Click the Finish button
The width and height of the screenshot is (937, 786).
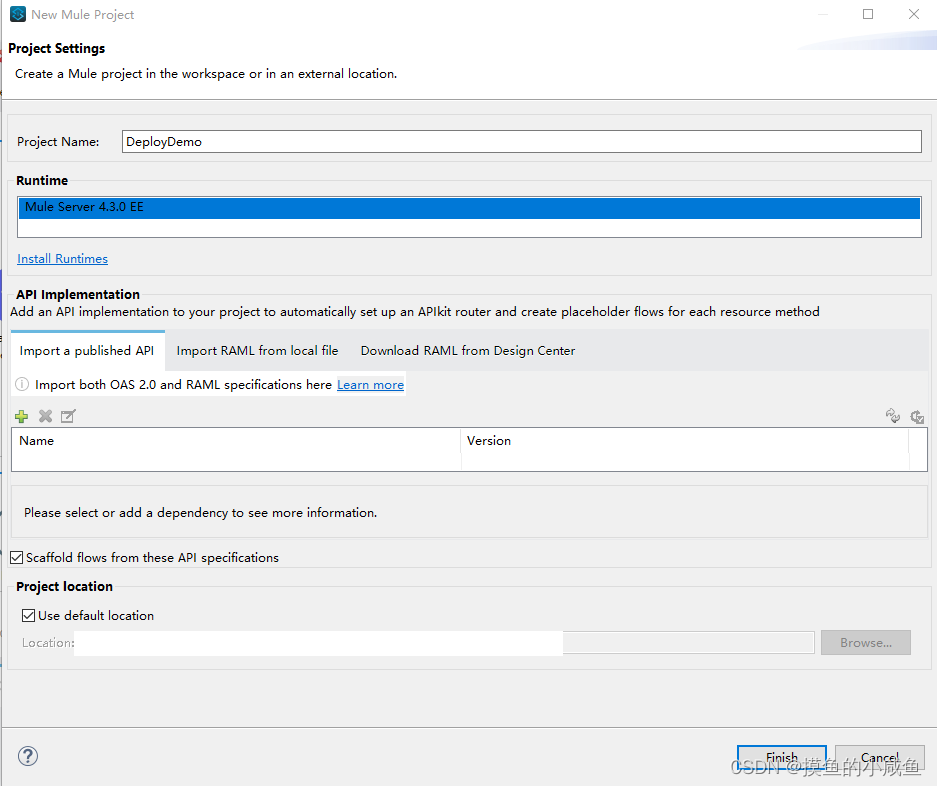pyautogui.click(x=782, y=757)
